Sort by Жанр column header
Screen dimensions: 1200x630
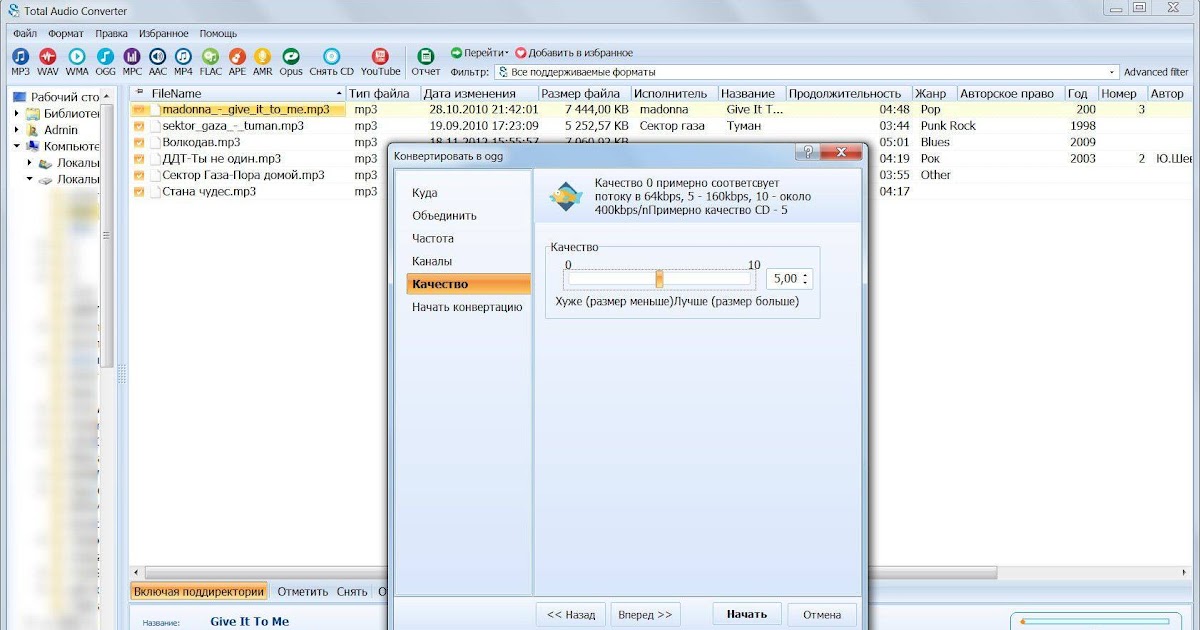(x=933, y=94)
